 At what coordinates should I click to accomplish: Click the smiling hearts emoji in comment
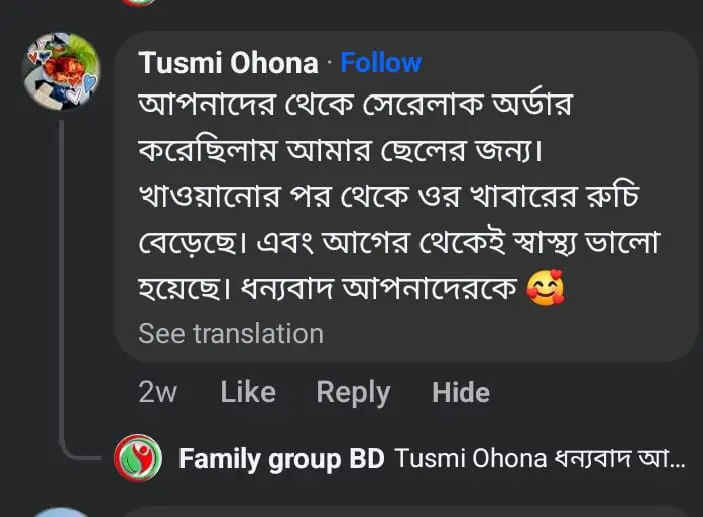point(545,288)
